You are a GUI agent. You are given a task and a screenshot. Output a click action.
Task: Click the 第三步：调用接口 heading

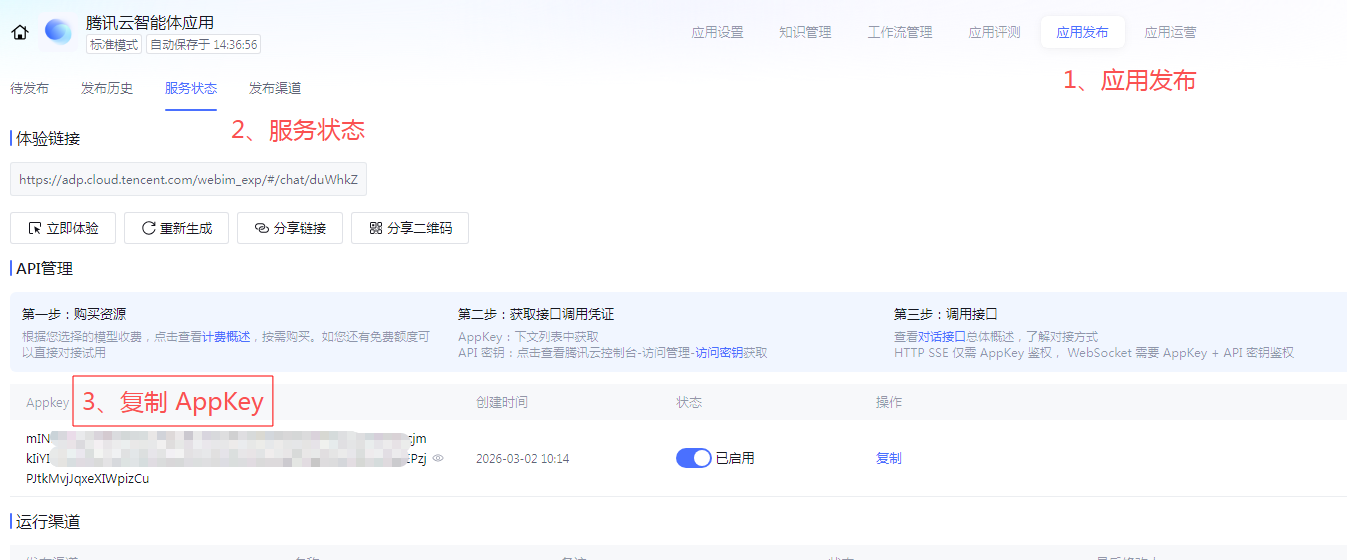tap(946, 314)
